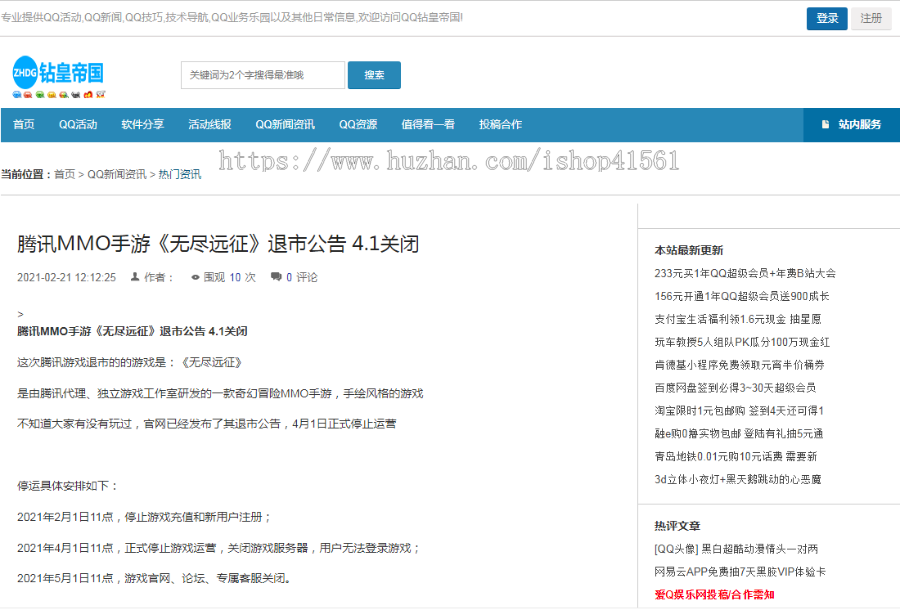Viewport: 900px width, 610px height.
Task: Open the QQ活动 navigation item
Action: tap(78, 125)
